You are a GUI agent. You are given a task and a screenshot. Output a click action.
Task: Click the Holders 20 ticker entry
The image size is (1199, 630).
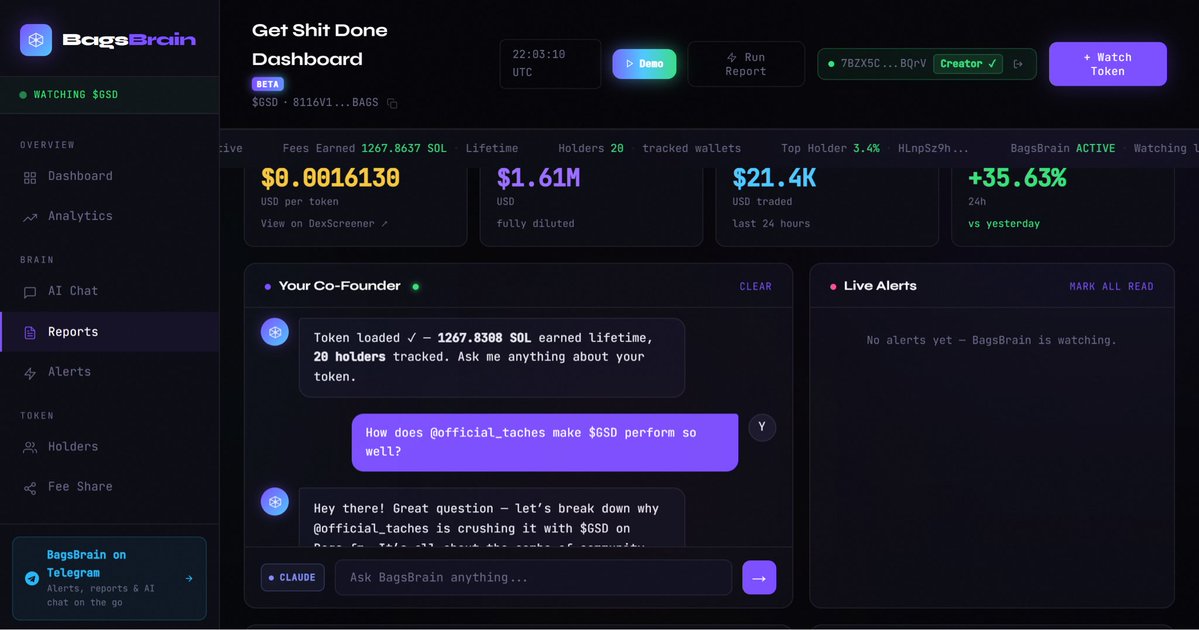649,148
